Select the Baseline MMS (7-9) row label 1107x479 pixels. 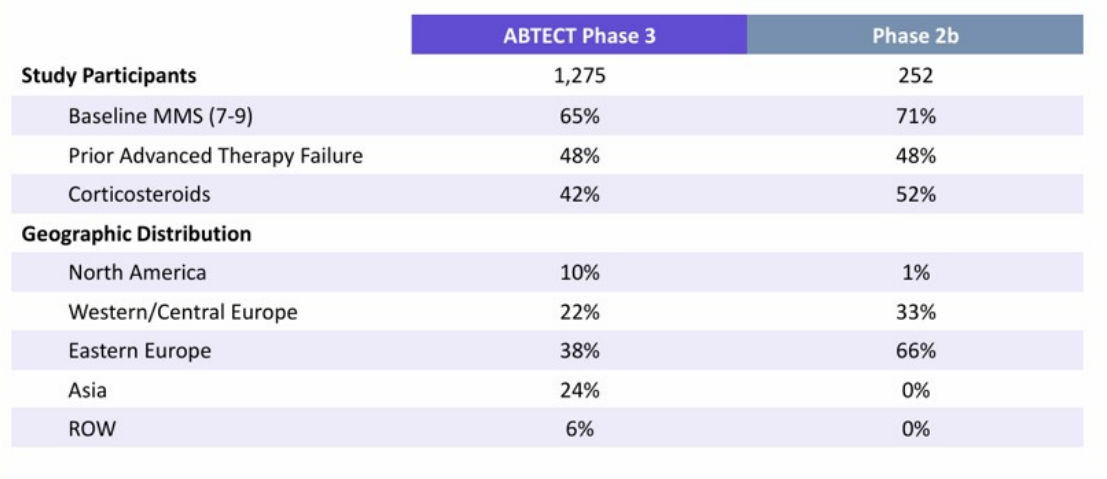click(x=160, y=116)
